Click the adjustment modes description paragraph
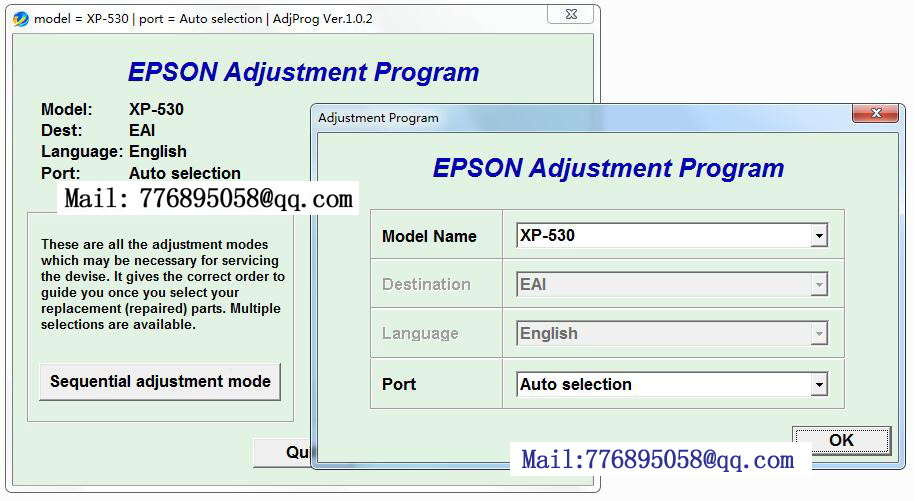The height and width of the screenshot is (501, 914). (163, 285)
